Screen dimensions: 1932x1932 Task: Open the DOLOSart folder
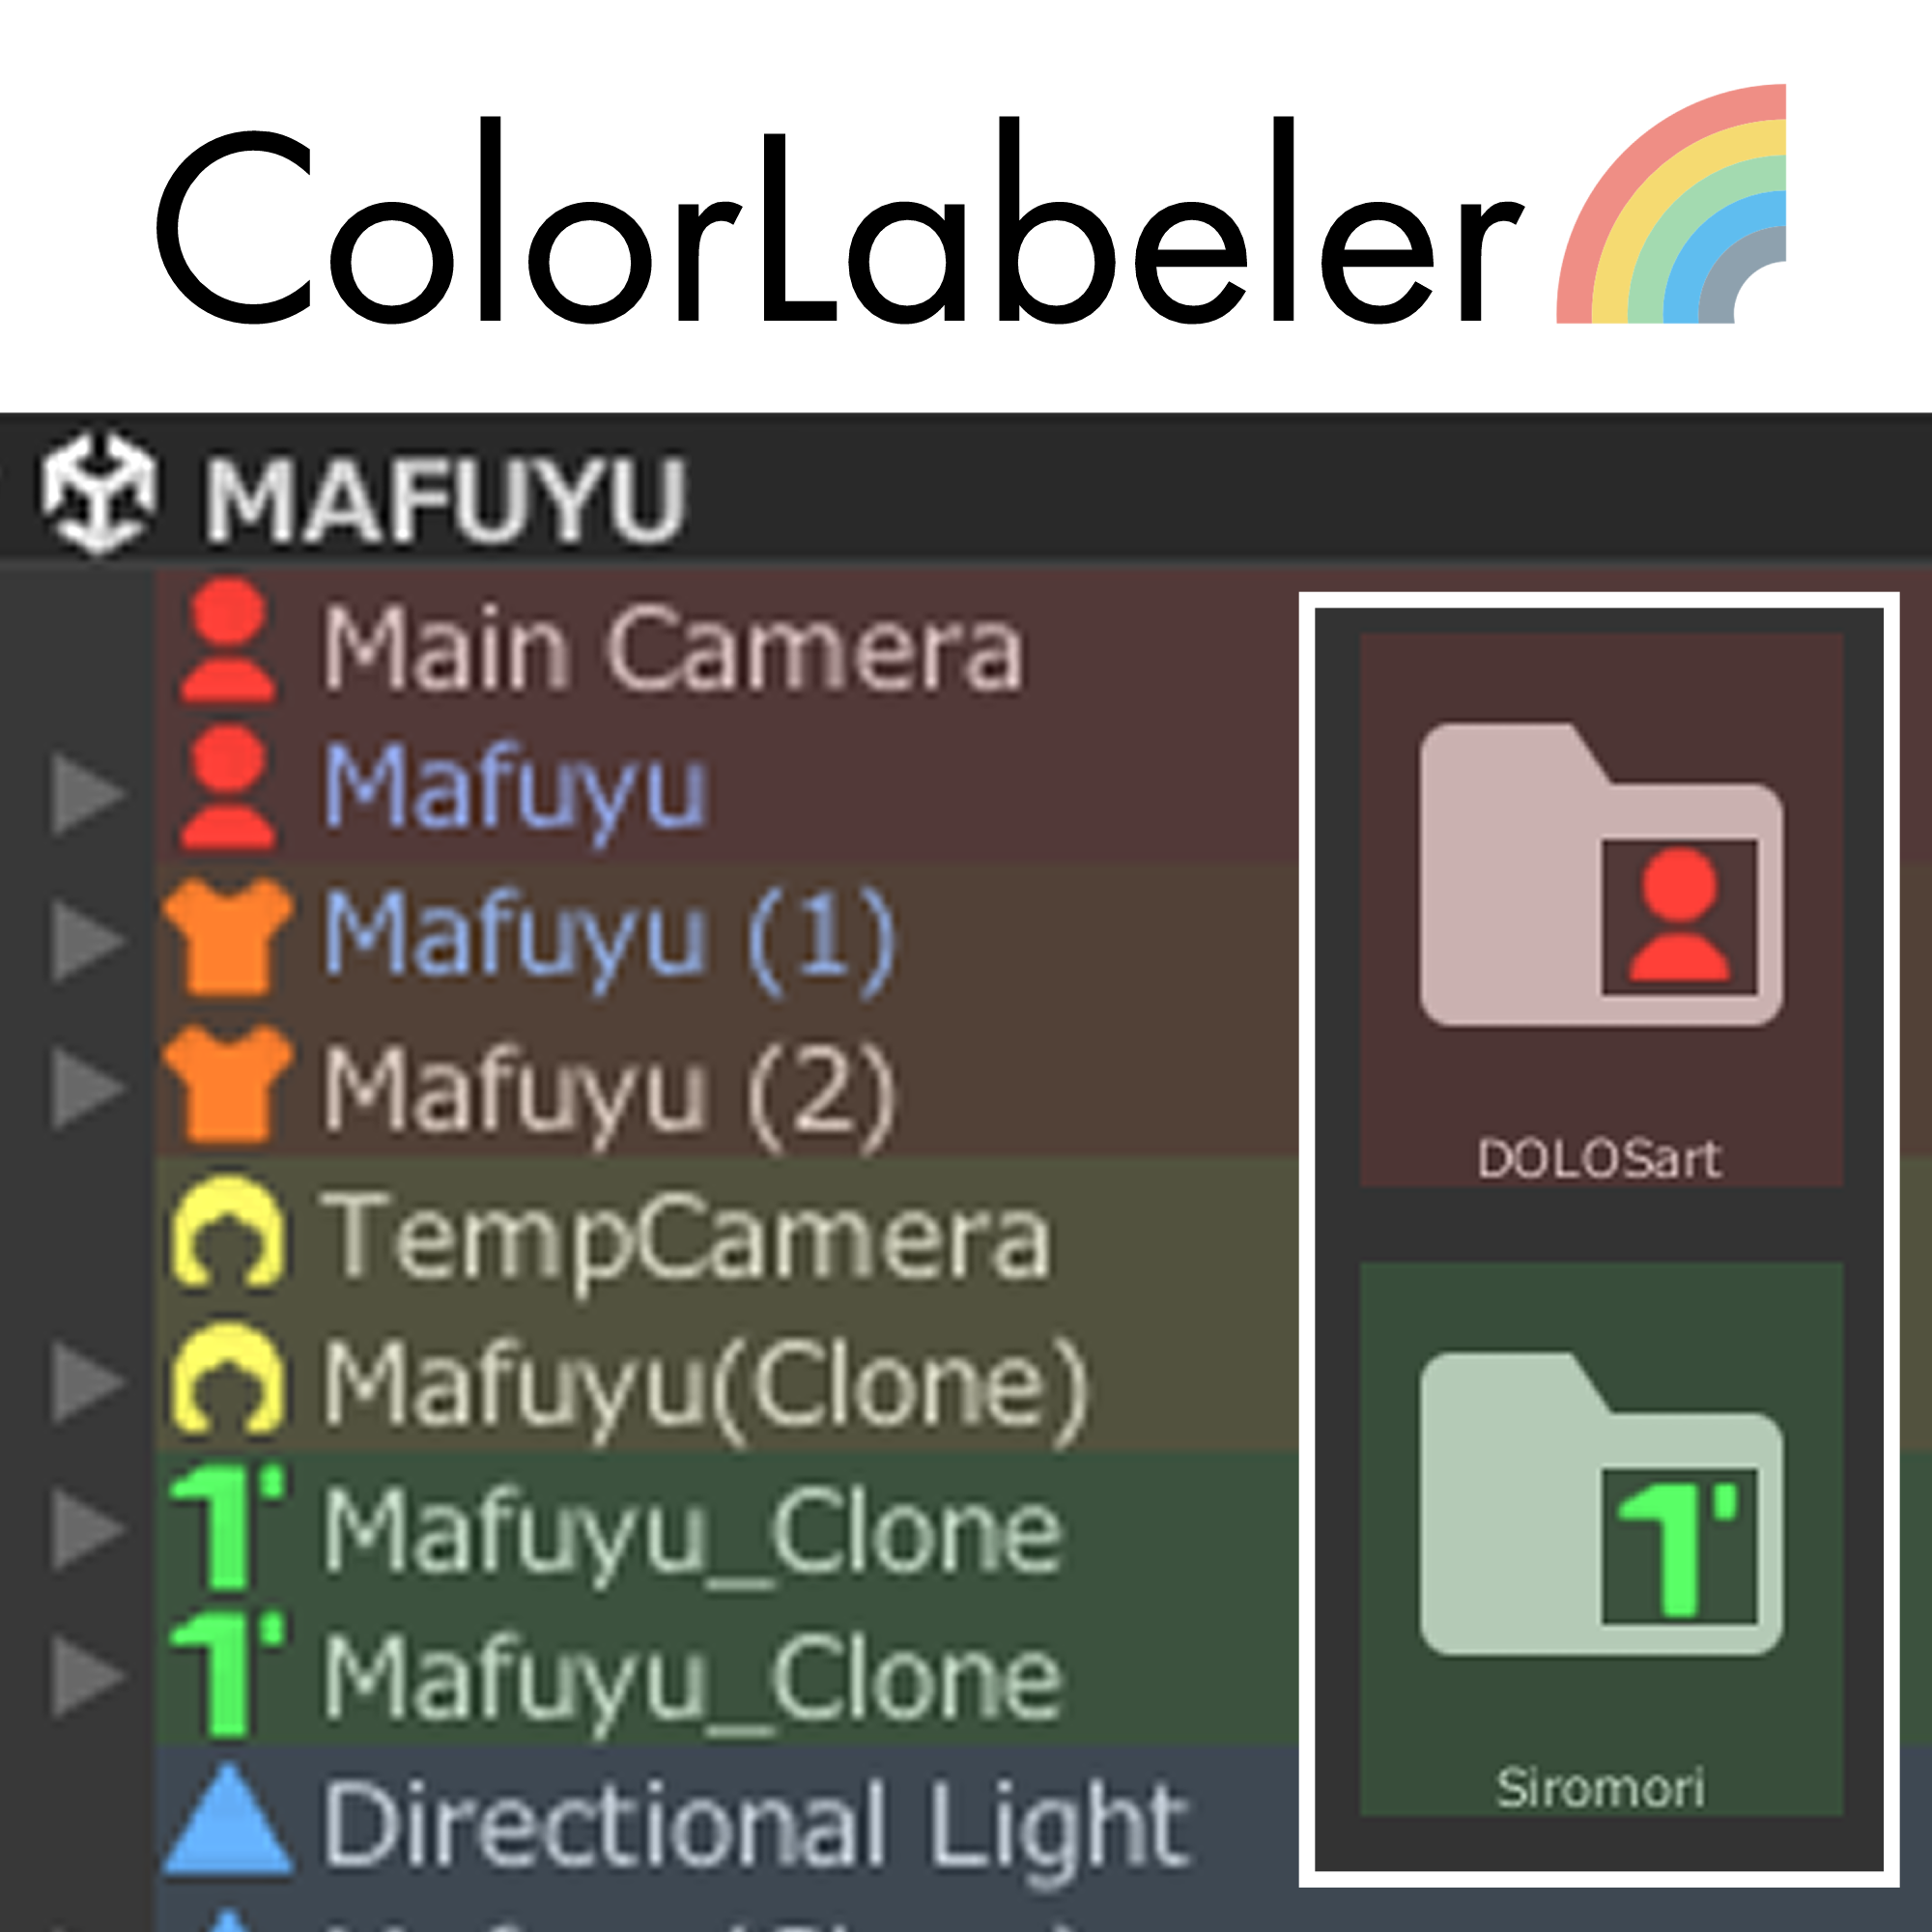click(x=1601, y=909)
